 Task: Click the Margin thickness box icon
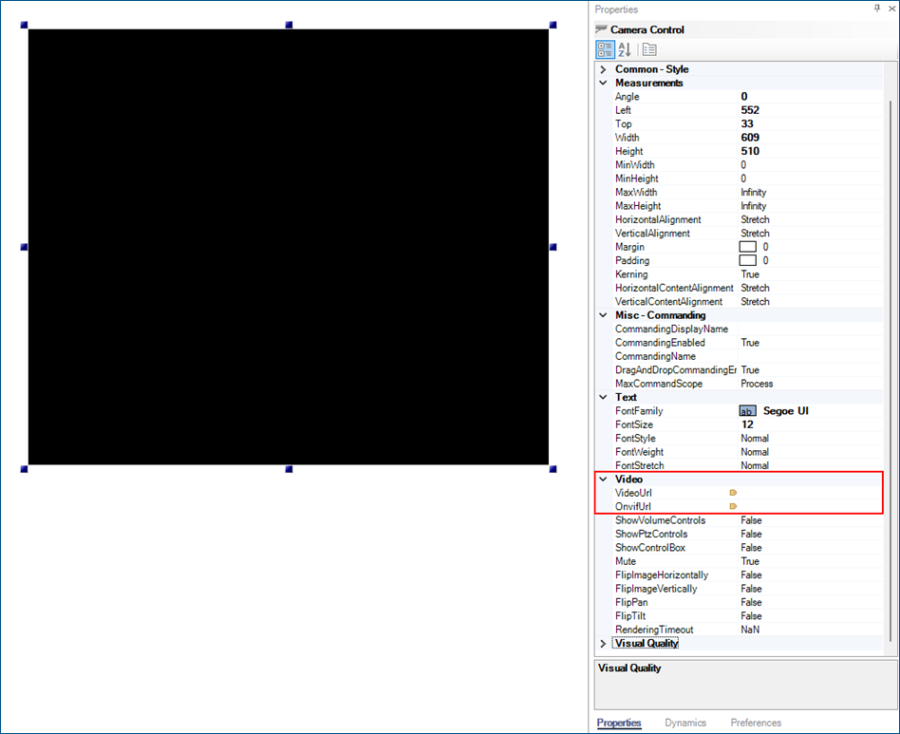point(747,247)
